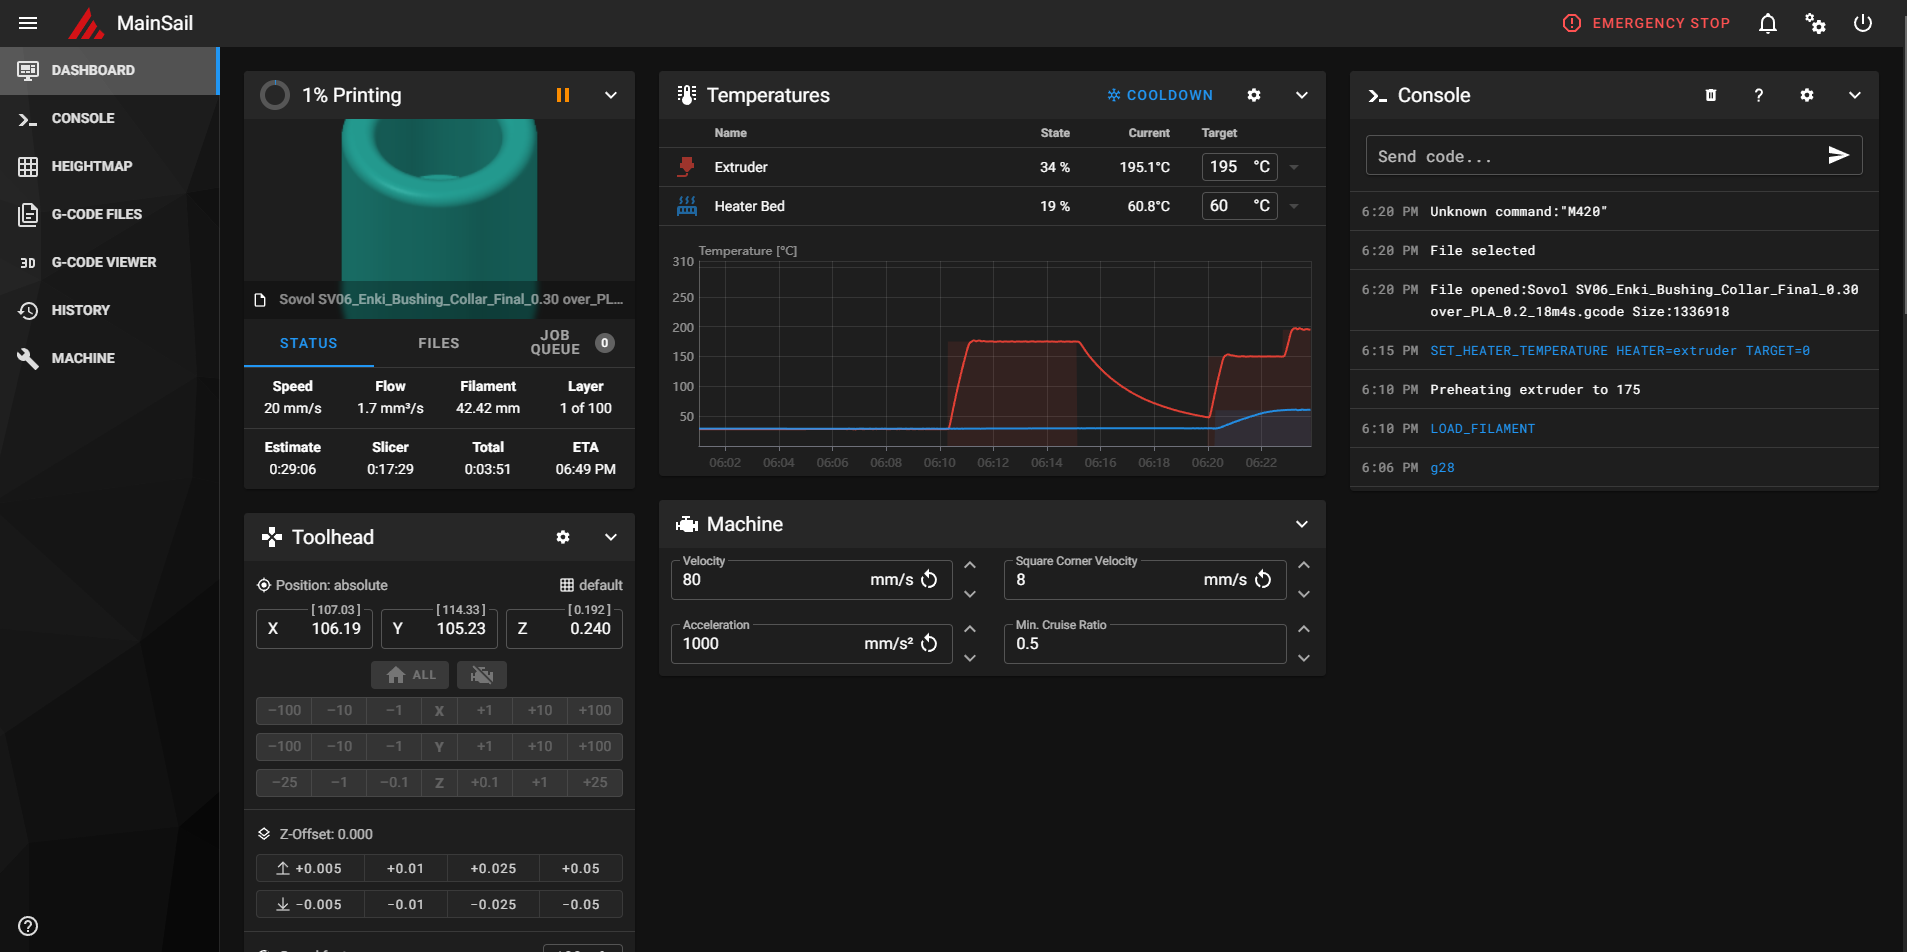This screenshot has height=952, width=1907.
Task: Click the g28 console command link
Action: [x=1442, y=468]
